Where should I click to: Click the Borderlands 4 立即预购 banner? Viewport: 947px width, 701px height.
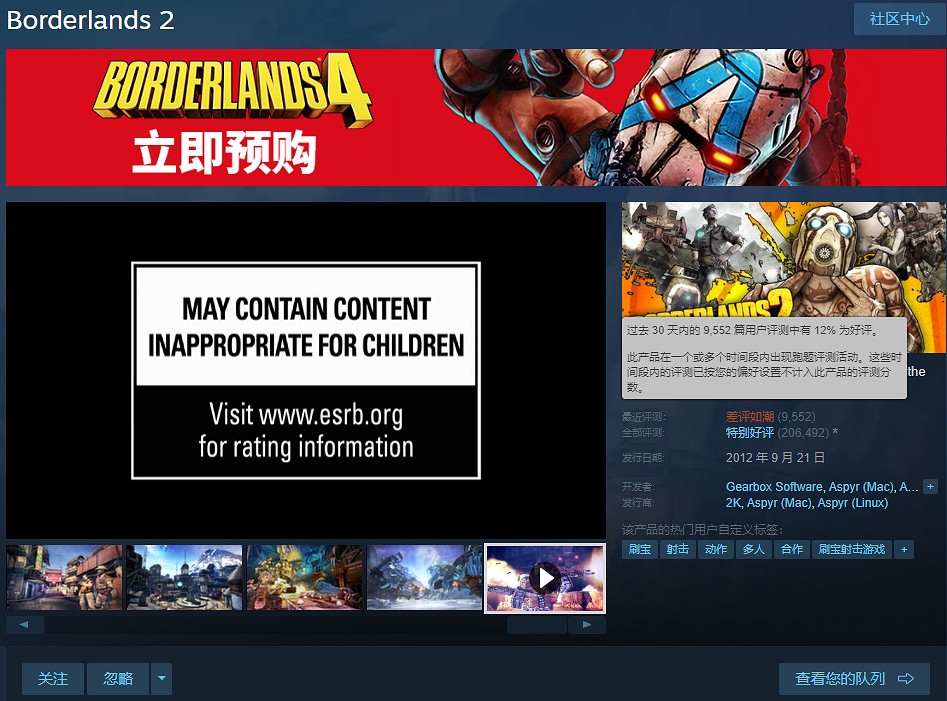[x=473, y=117]
